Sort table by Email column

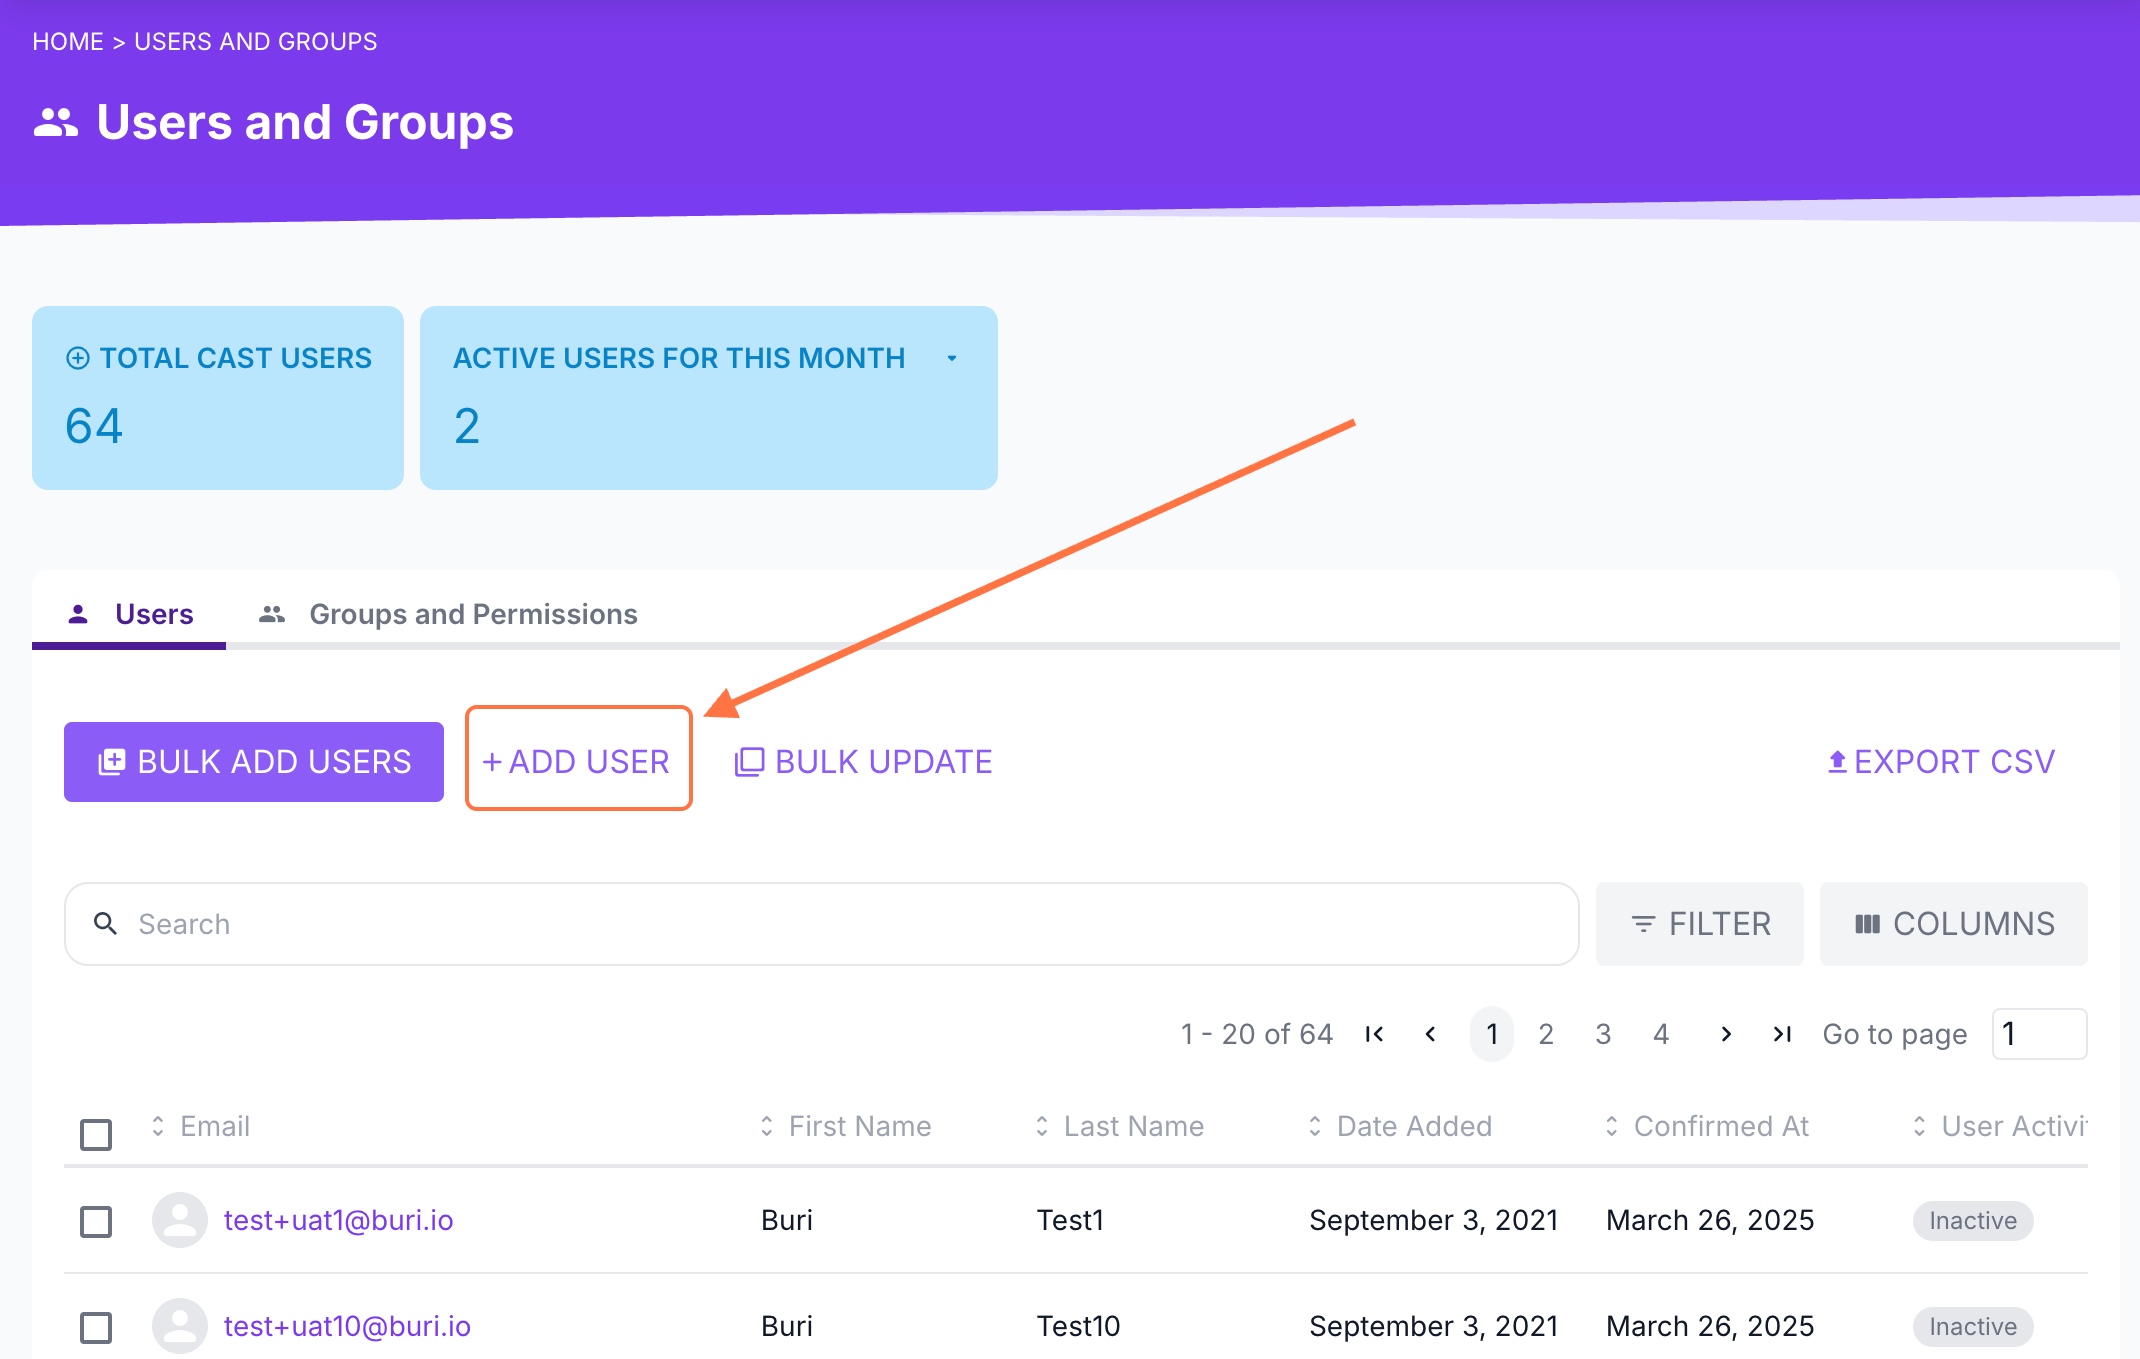point(214,1126)
